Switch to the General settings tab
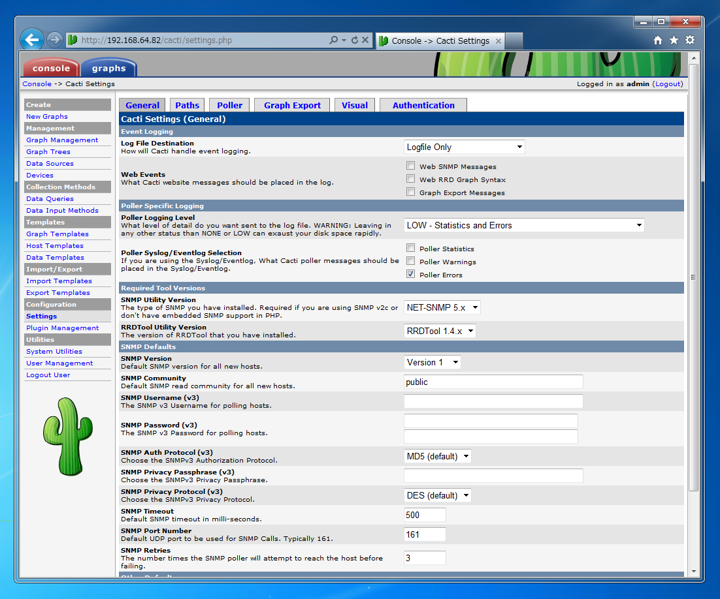This screenshot has width=720, height=599. coord(142,105)
